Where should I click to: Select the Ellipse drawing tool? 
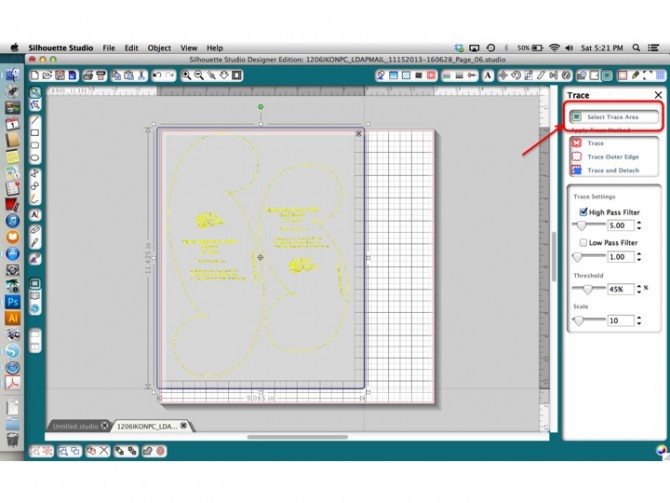pos(35,158)
